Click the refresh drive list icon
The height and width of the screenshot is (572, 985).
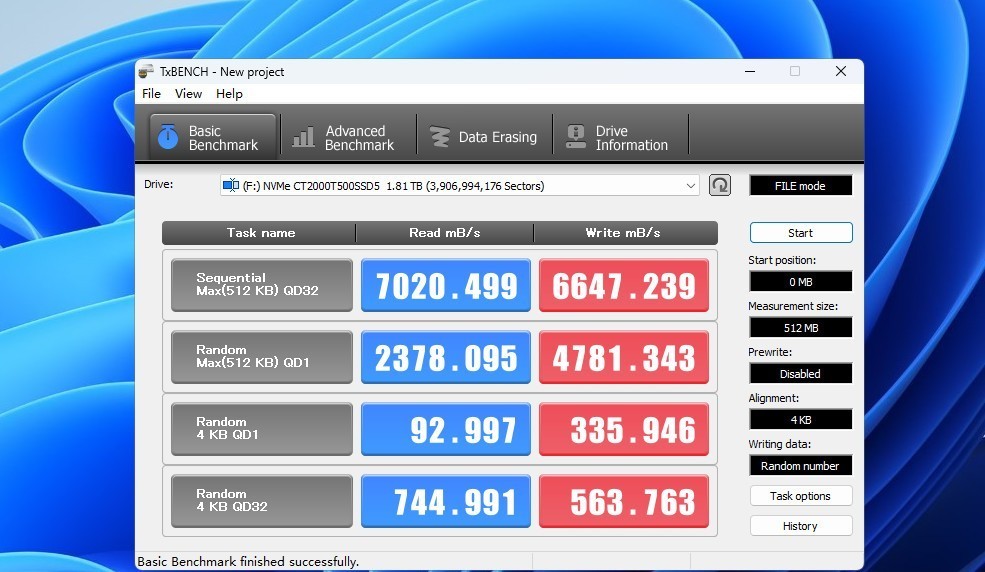pos(720,185)
